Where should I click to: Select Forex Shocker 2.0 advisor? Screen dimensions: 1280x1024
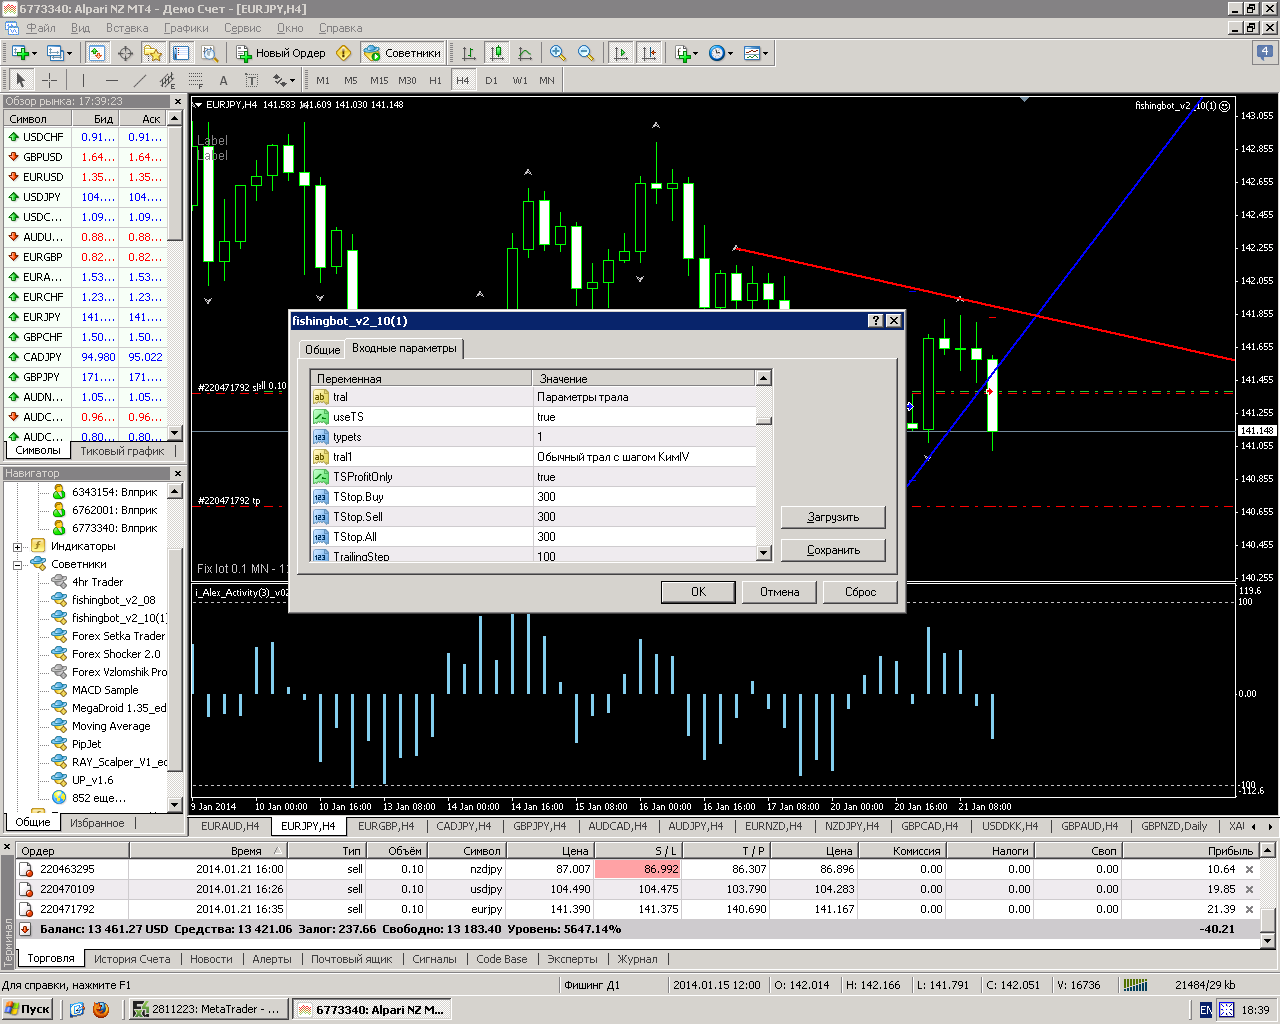coord(116,654)
